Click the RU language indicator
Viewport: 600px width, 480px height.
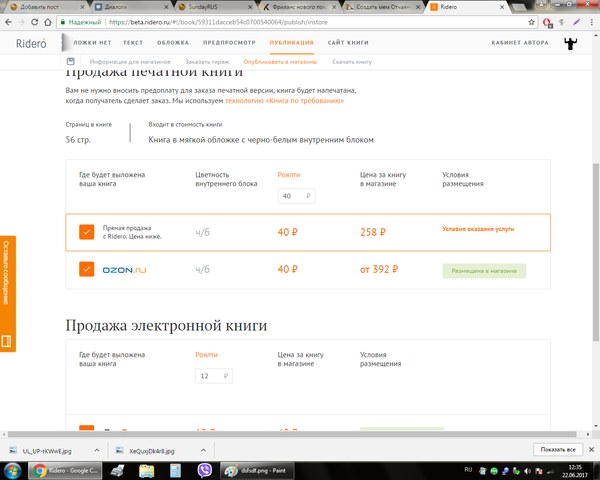point(468,470)
